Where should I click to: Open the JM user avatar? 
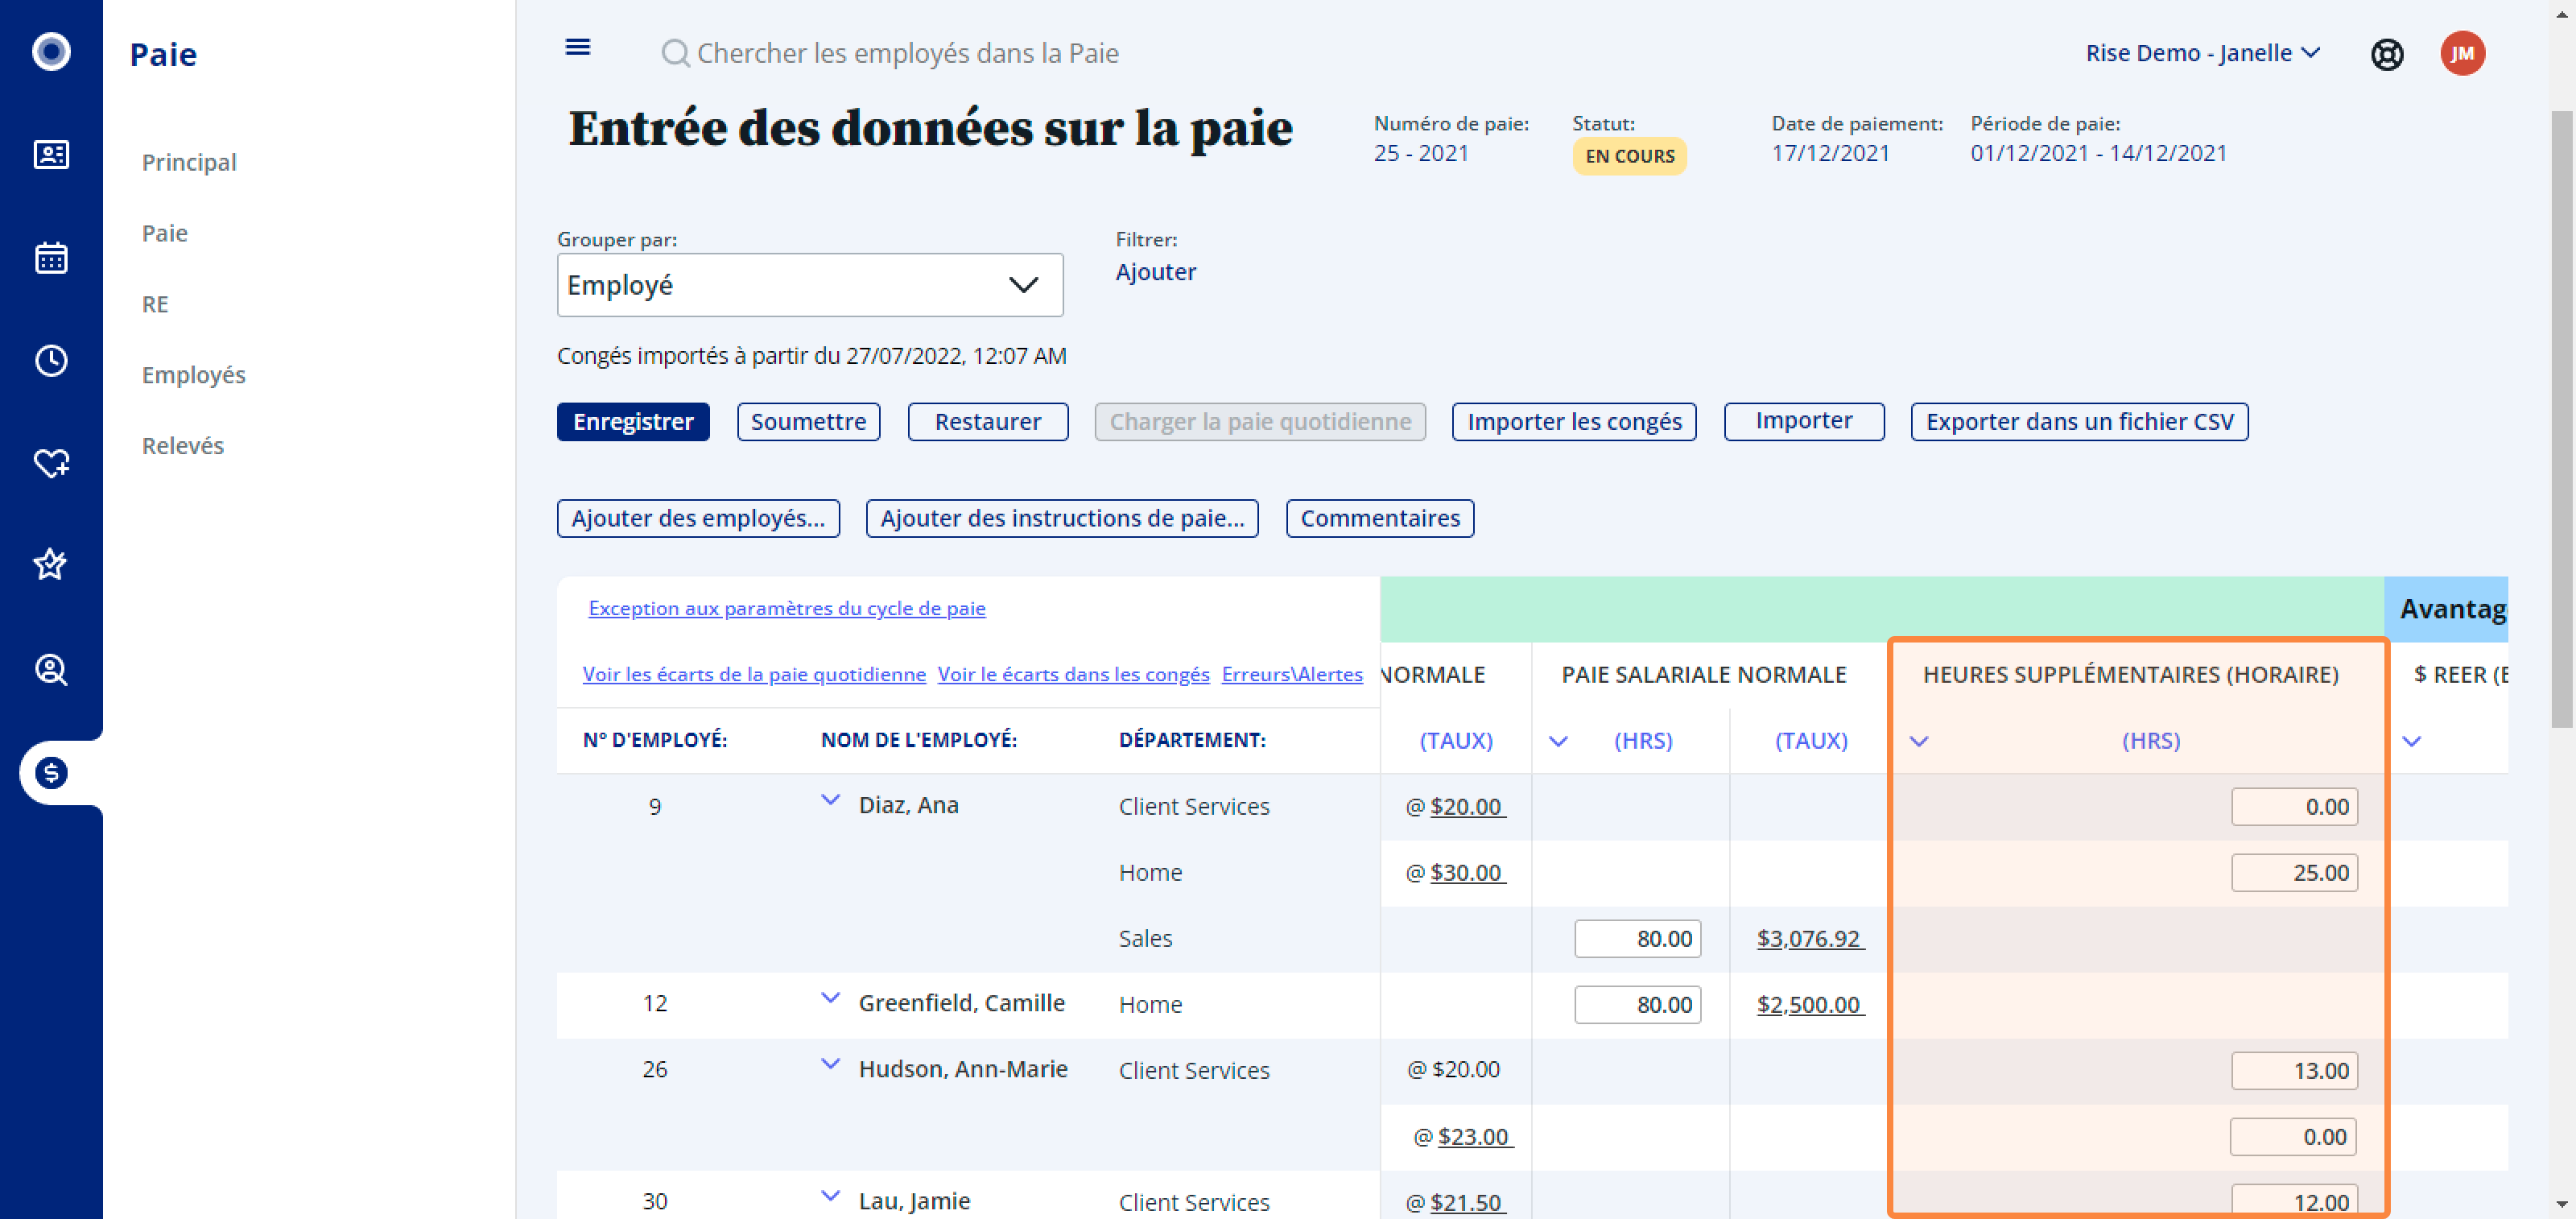[2462, 53]
